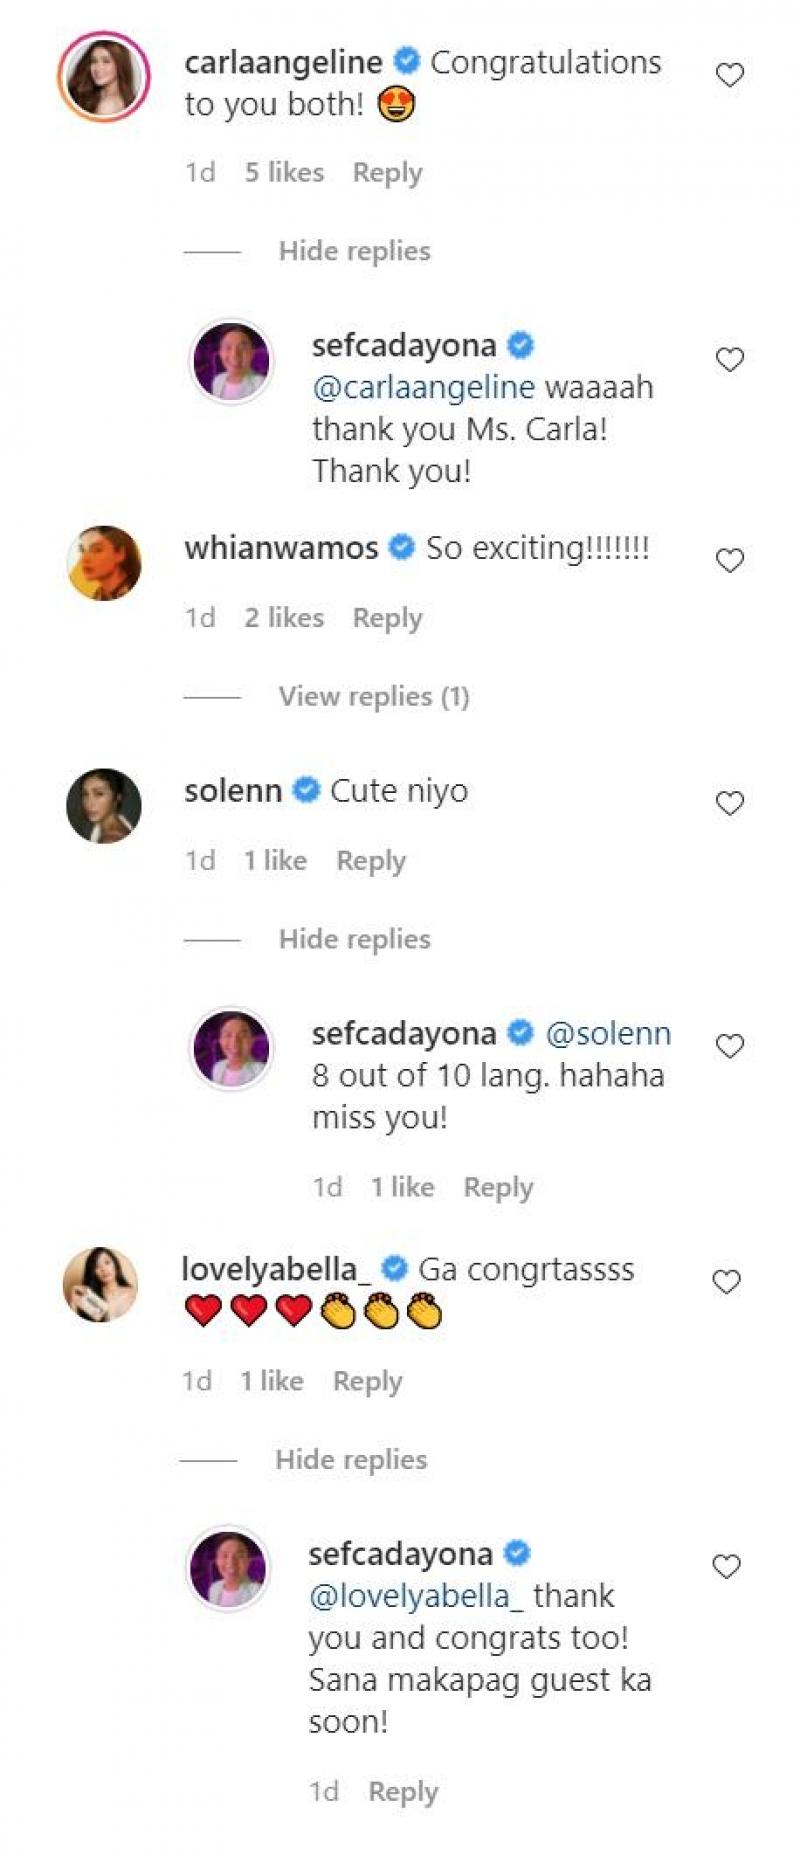Click the @carlaangeline mention link
Image resolution: width=800 pixels, height=1855 pixels.
(x=424, y=387)
